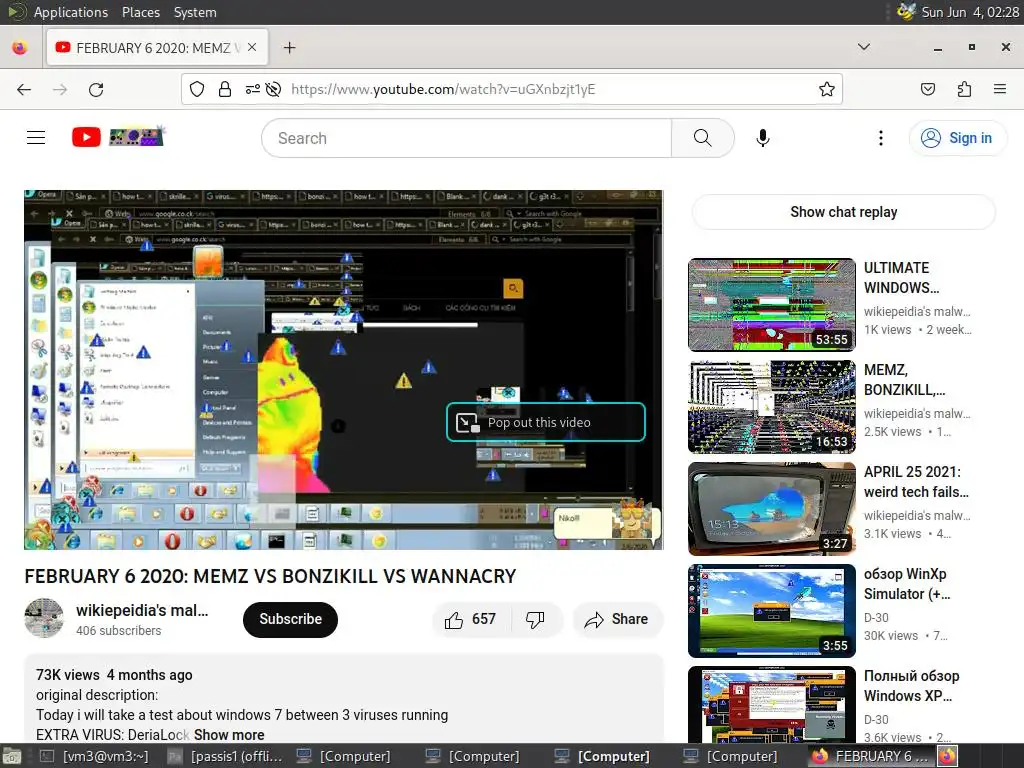1024x768 pixels.
Task: Click the main video player
Action: point(344,370)
